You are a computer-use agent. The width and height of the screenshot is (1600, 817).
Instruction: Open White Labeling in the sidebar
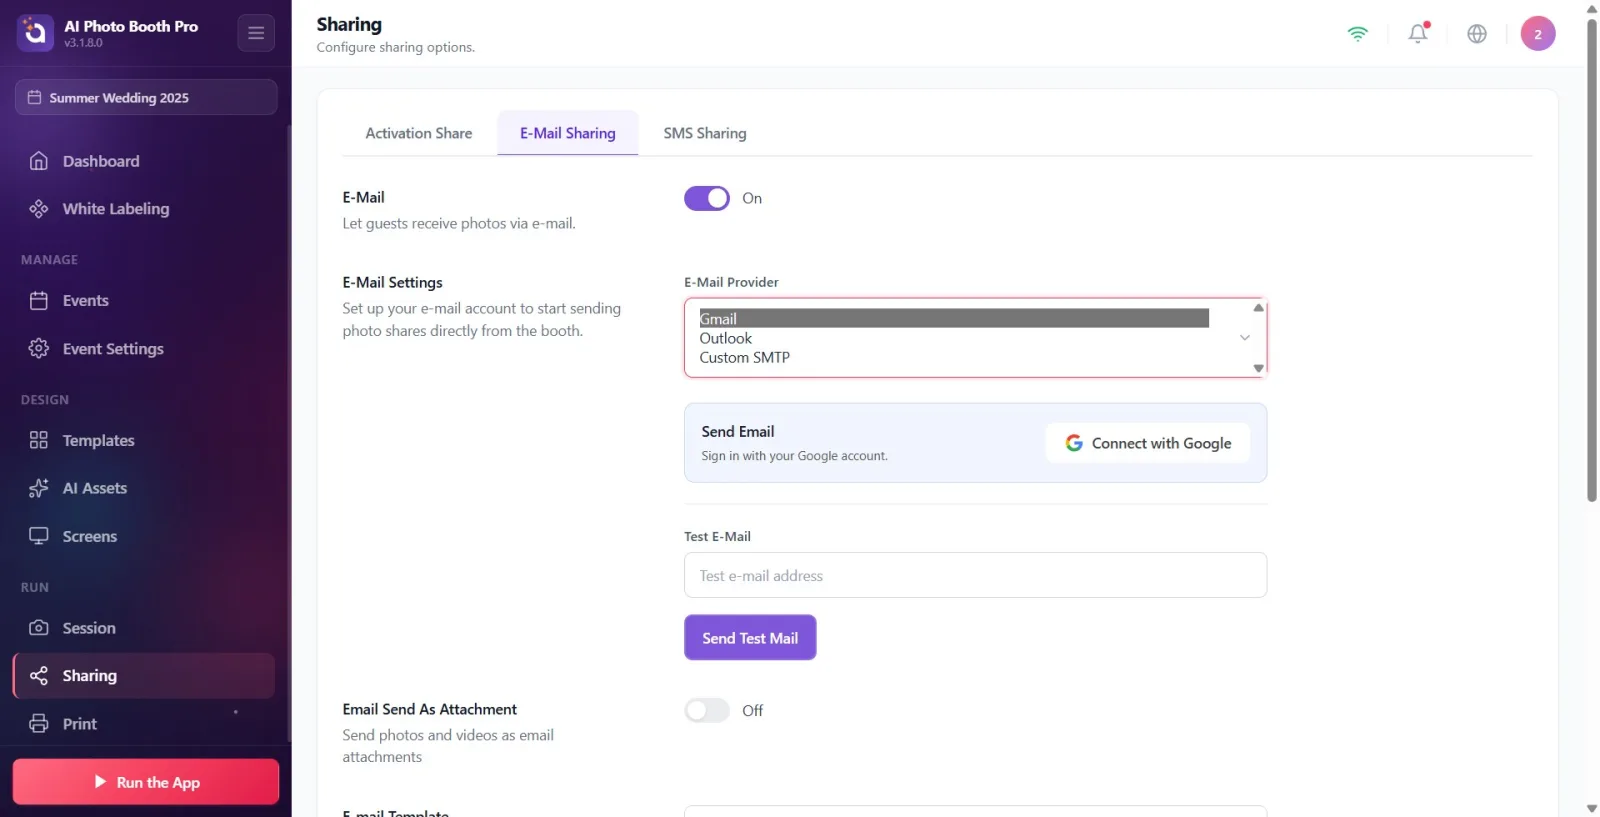[x=144, y=208]
